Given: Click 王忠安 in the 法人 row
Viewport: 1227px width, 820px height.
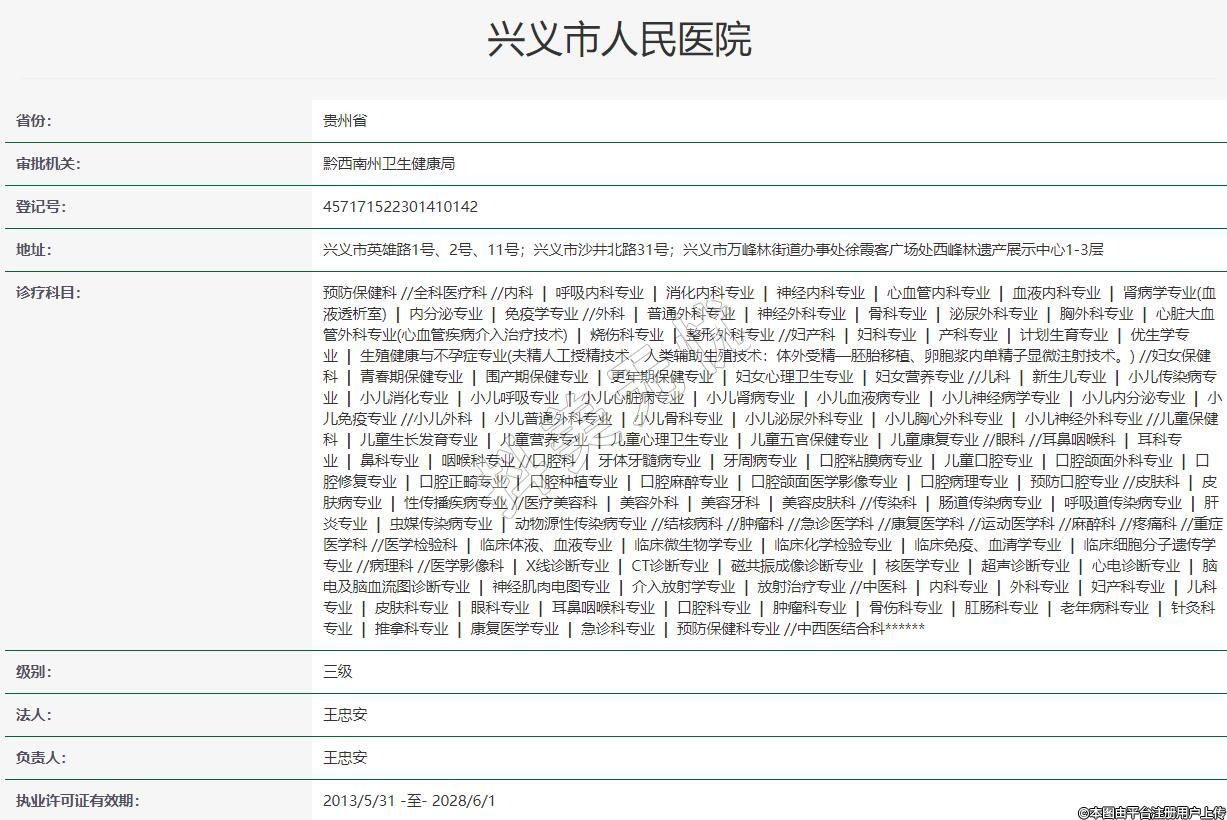Looking at the screenshot, I should tap(345, 715).
